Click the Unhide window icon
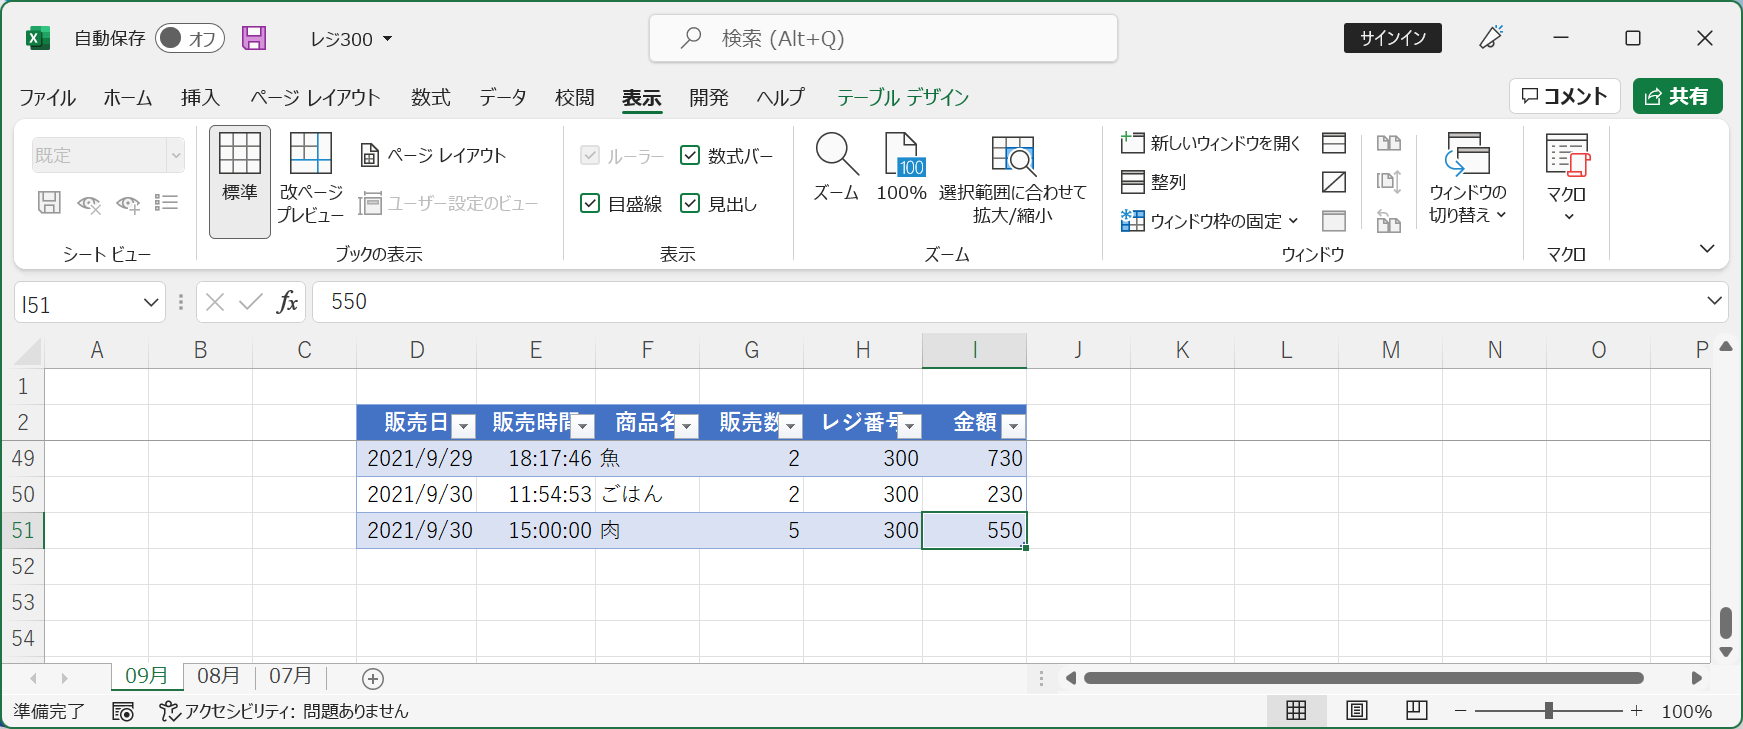Screen dimensions: 1743x729 point(1334,221)
